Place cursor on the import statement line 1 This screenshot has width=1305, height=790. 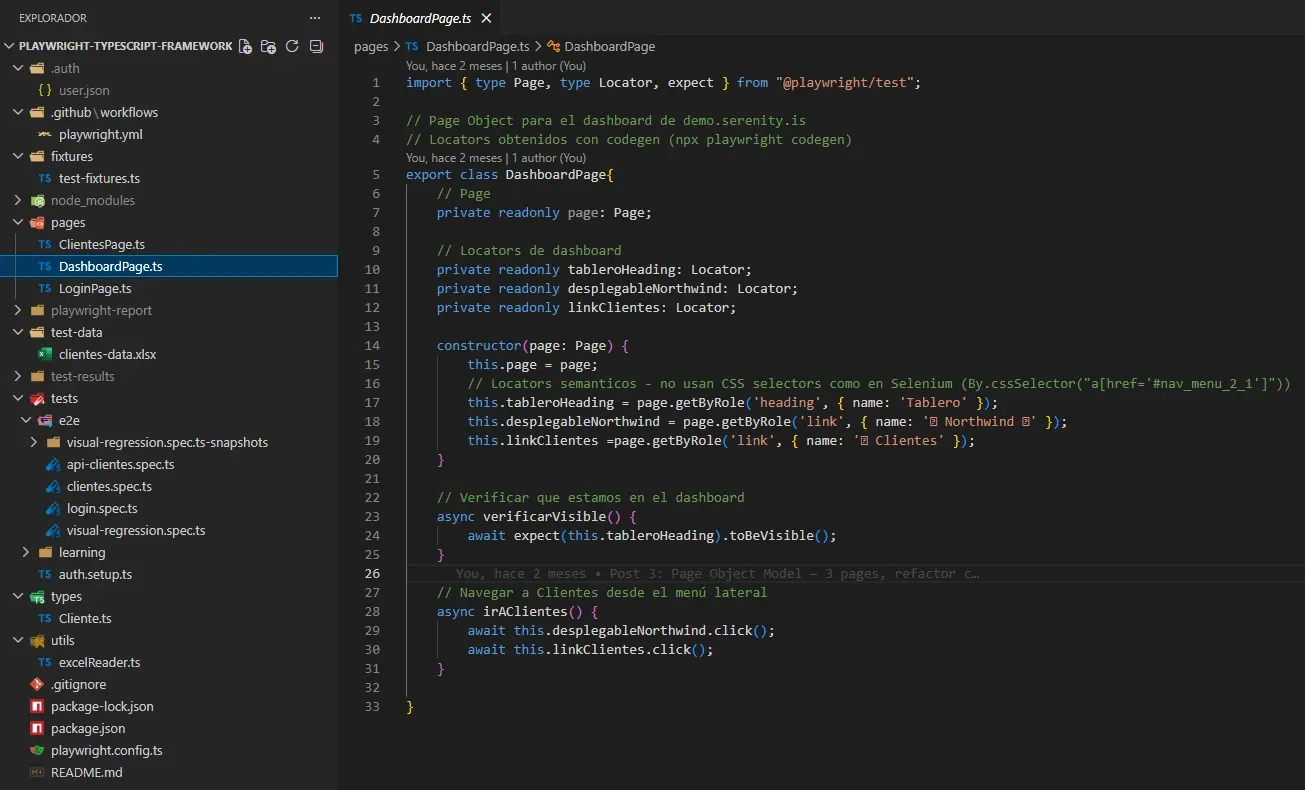tap(663, 83)
